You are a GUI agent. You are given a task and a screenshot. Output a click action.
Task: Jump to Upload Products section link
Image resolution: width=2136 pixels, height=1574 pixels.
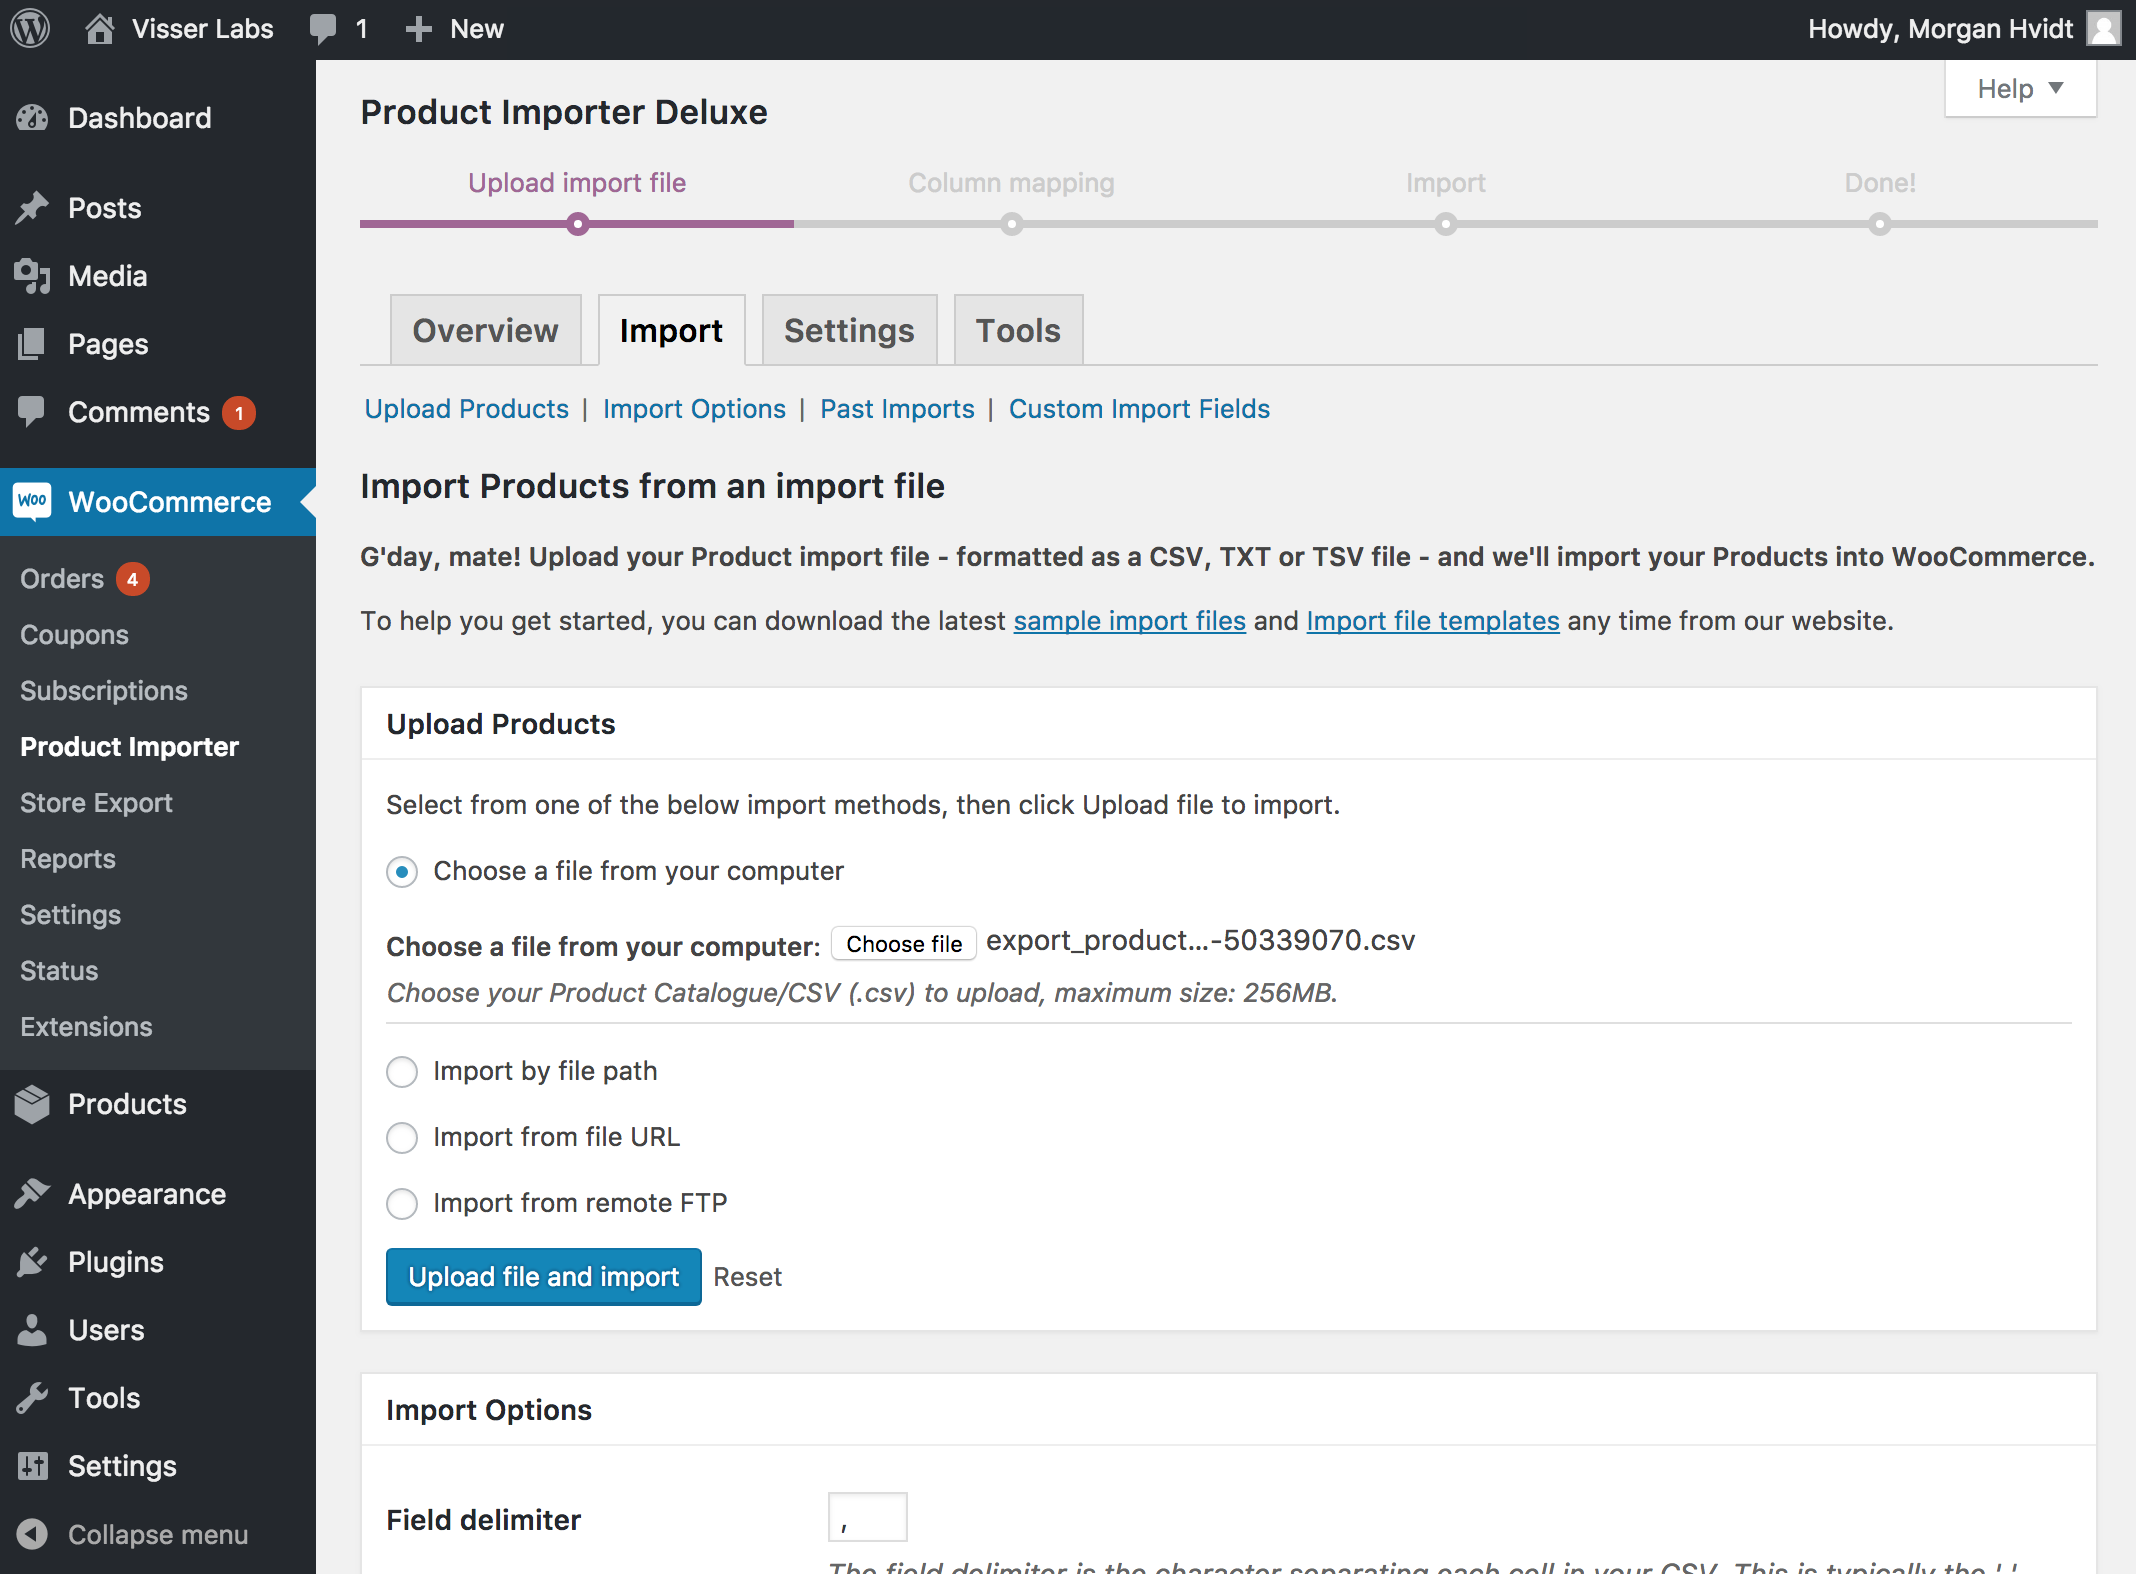point(467,409)
